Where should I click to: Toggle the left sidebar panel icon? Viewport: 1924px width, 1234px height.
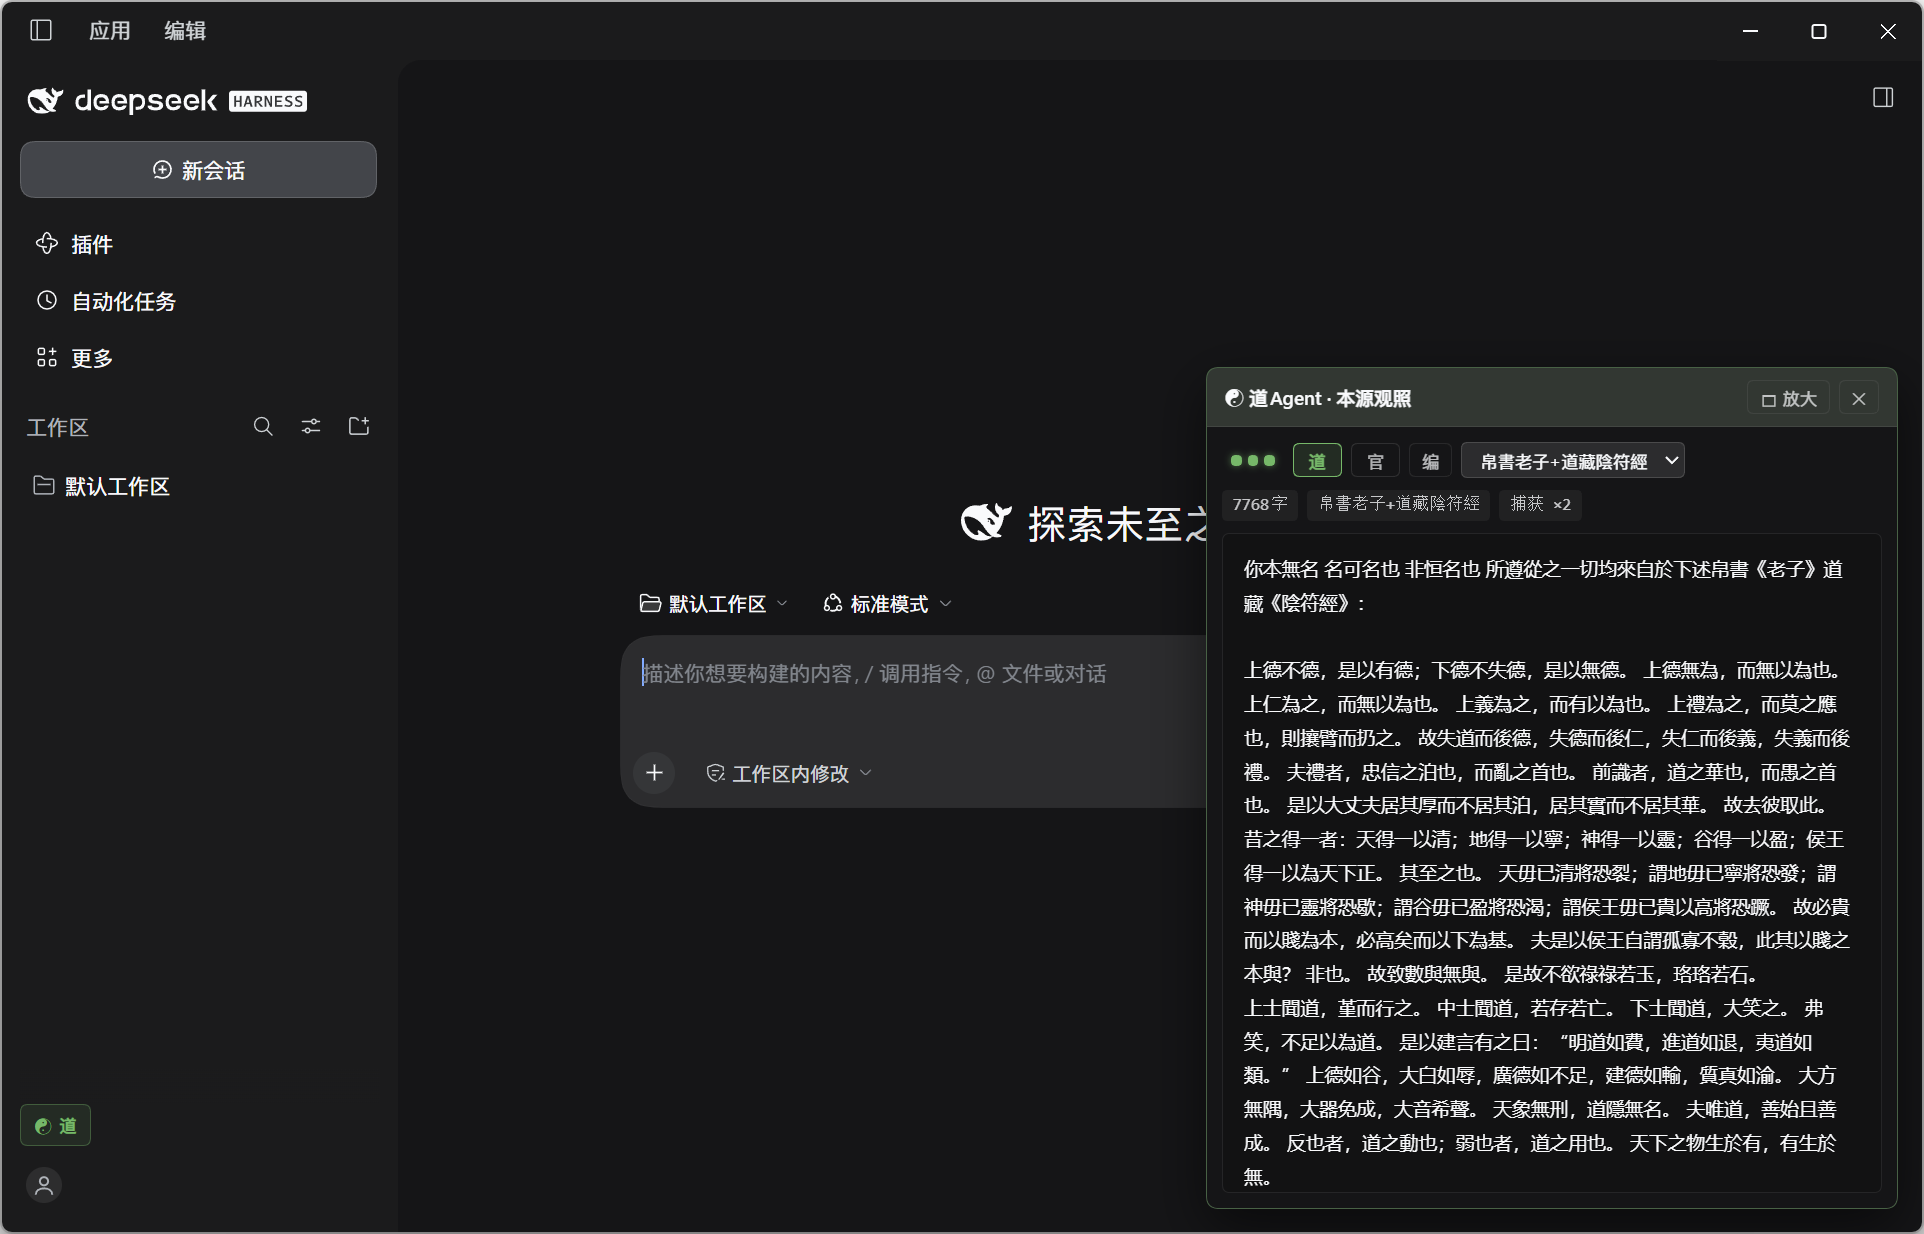pyautogui.click(x=41, y=30)
